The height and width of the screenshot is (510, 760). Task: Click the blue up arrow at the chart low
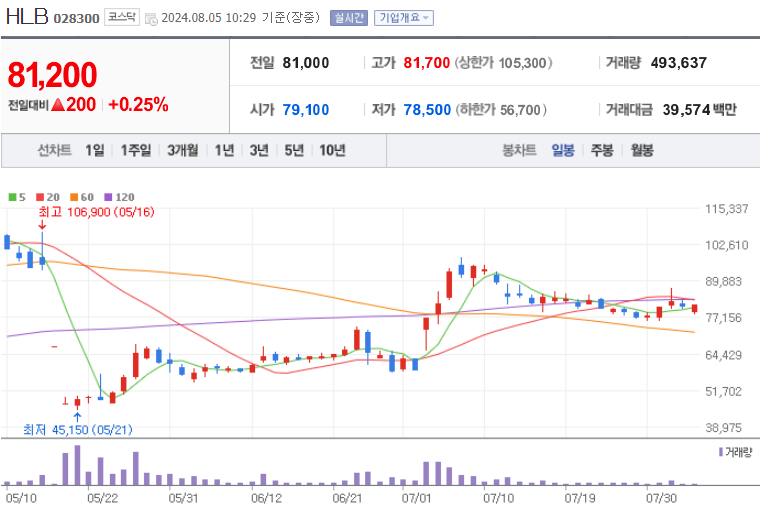[x=77, y=417]
